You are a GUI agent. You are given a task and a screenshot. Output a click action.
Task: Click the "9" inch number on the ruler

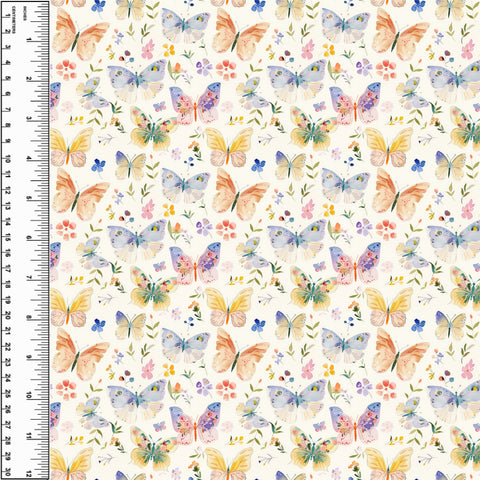[x=29, y=357]
